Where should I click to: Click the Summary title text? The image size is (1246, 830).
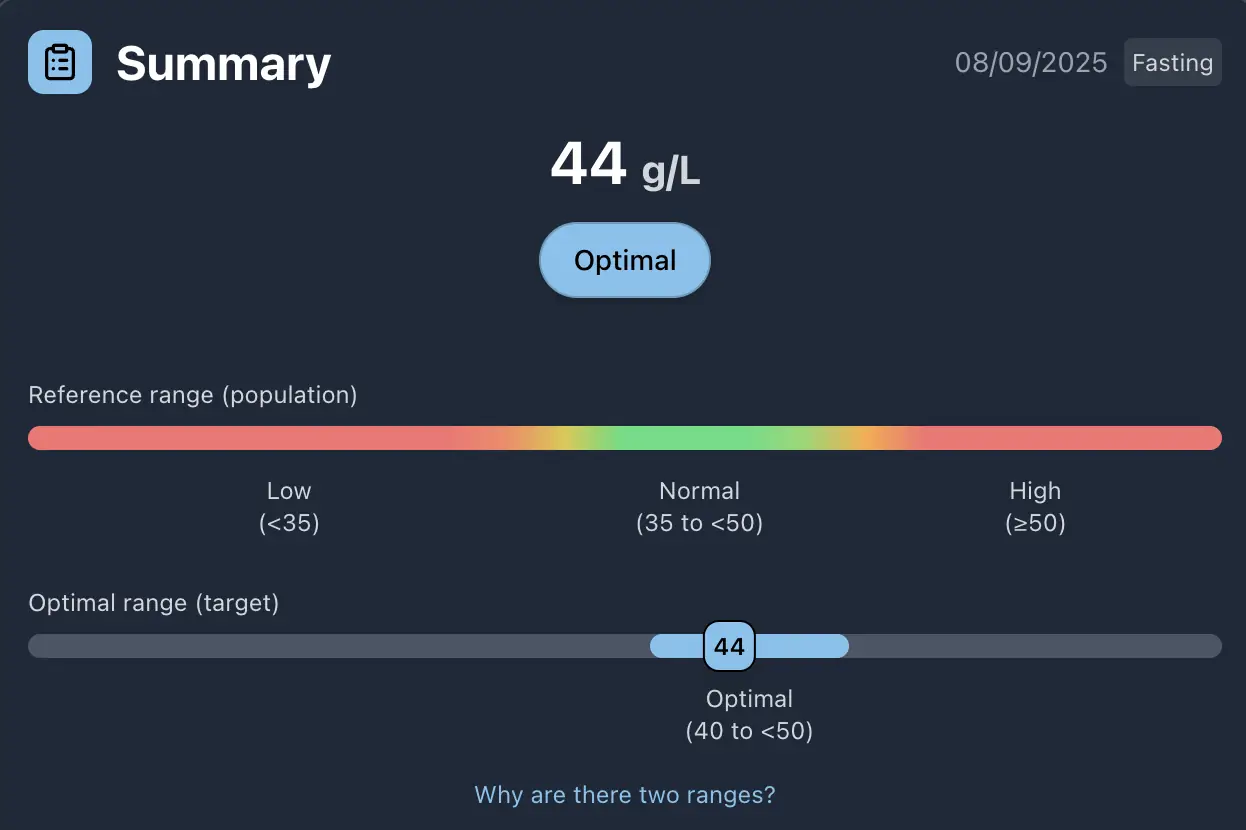coord(223,64)
